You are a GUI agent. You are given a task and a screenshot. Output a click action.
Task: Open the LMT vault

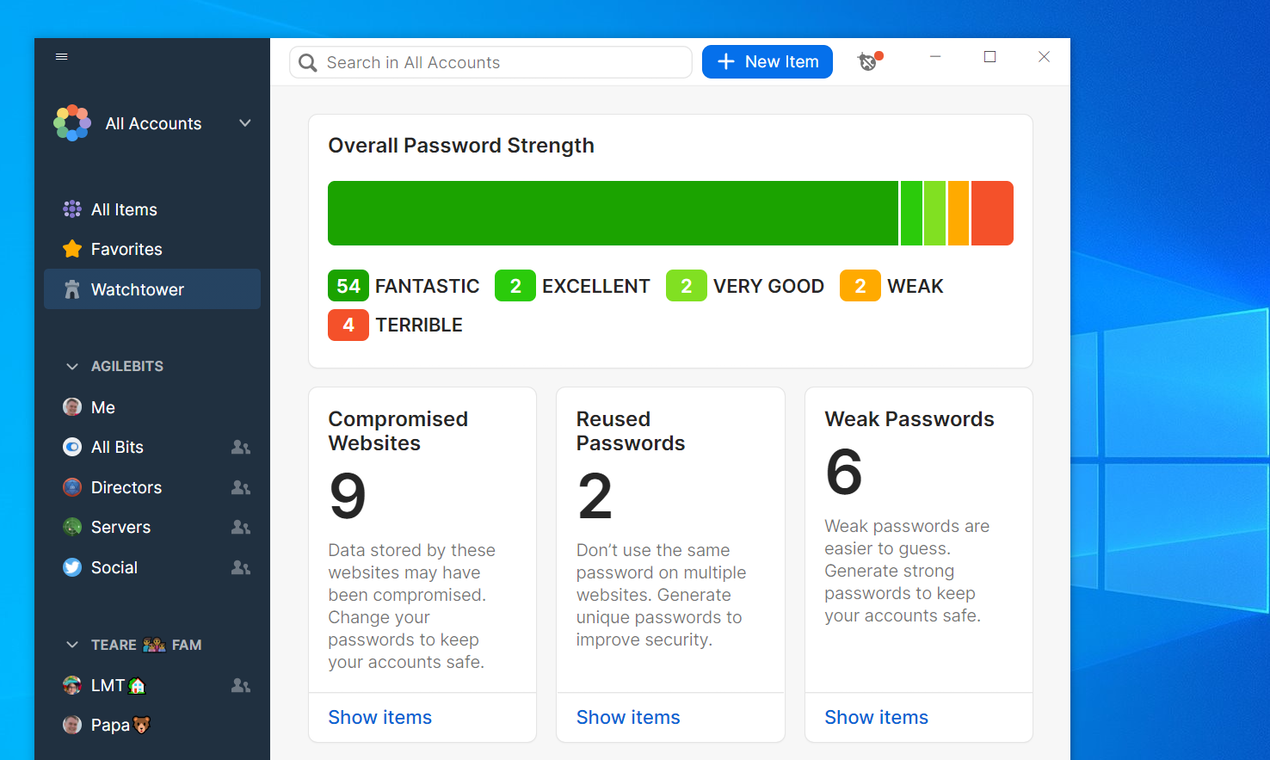[152, 685]
